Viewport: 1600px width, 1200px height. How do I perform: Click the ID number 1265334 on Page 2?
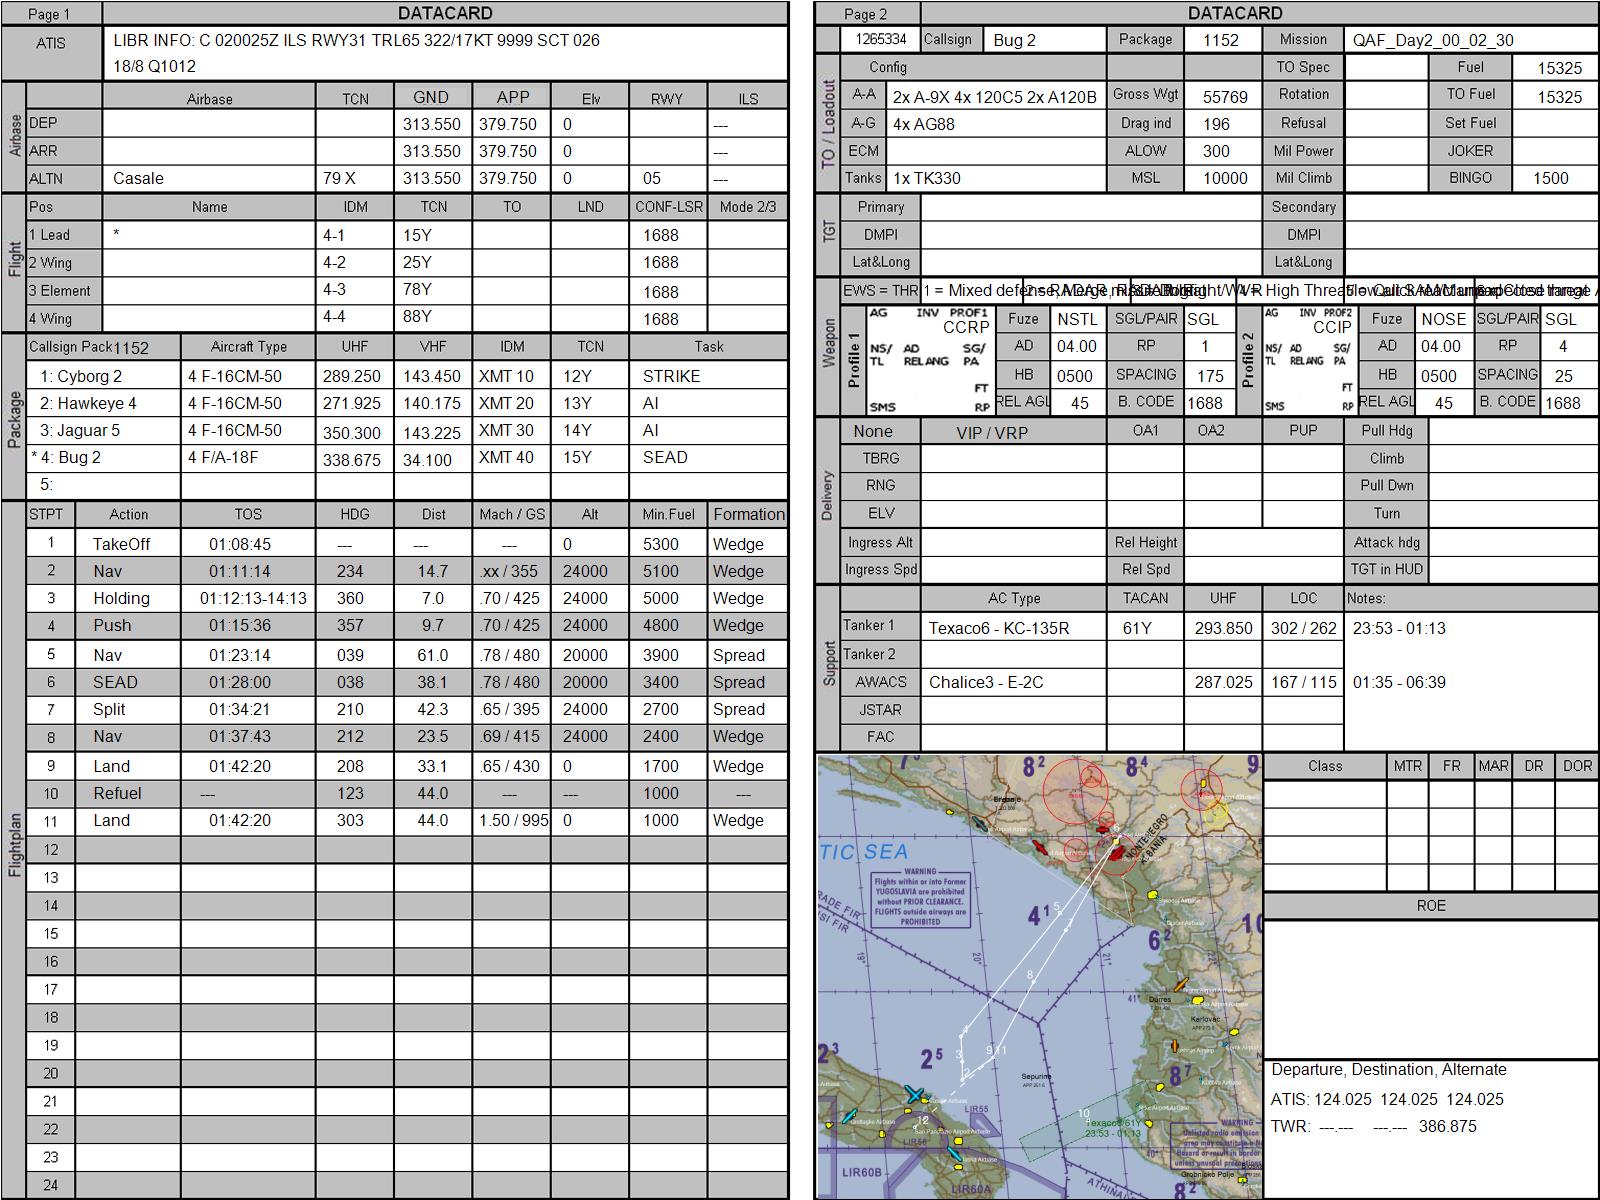coord(881,39)
